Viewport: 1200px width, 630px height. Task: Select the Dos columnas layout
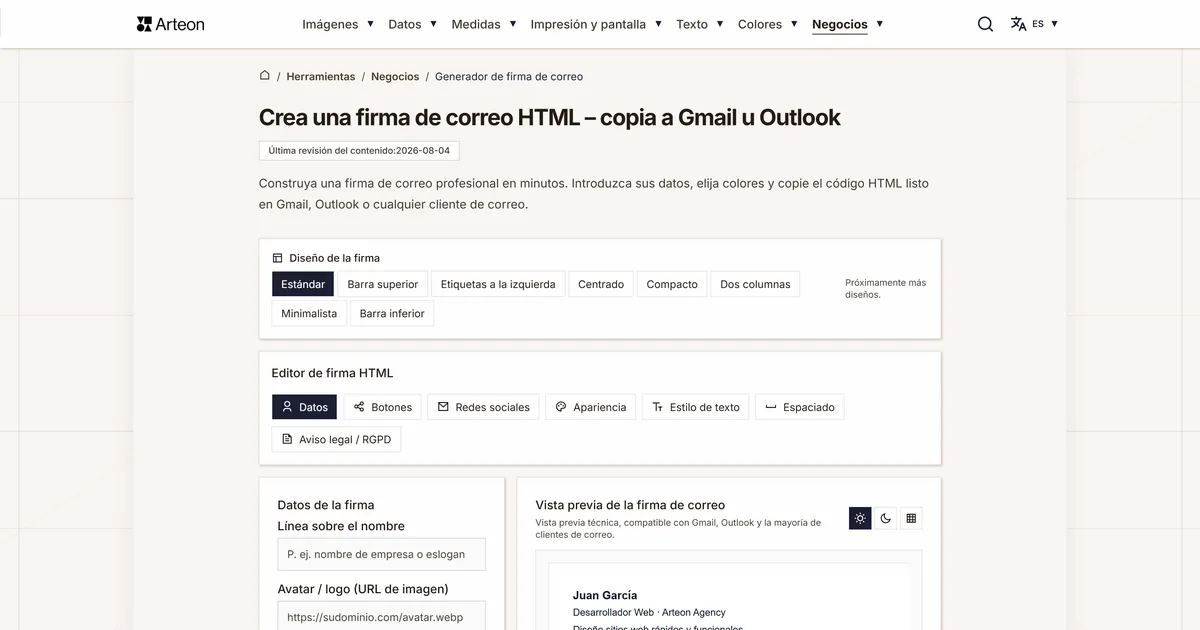click(x=755, y=284)
